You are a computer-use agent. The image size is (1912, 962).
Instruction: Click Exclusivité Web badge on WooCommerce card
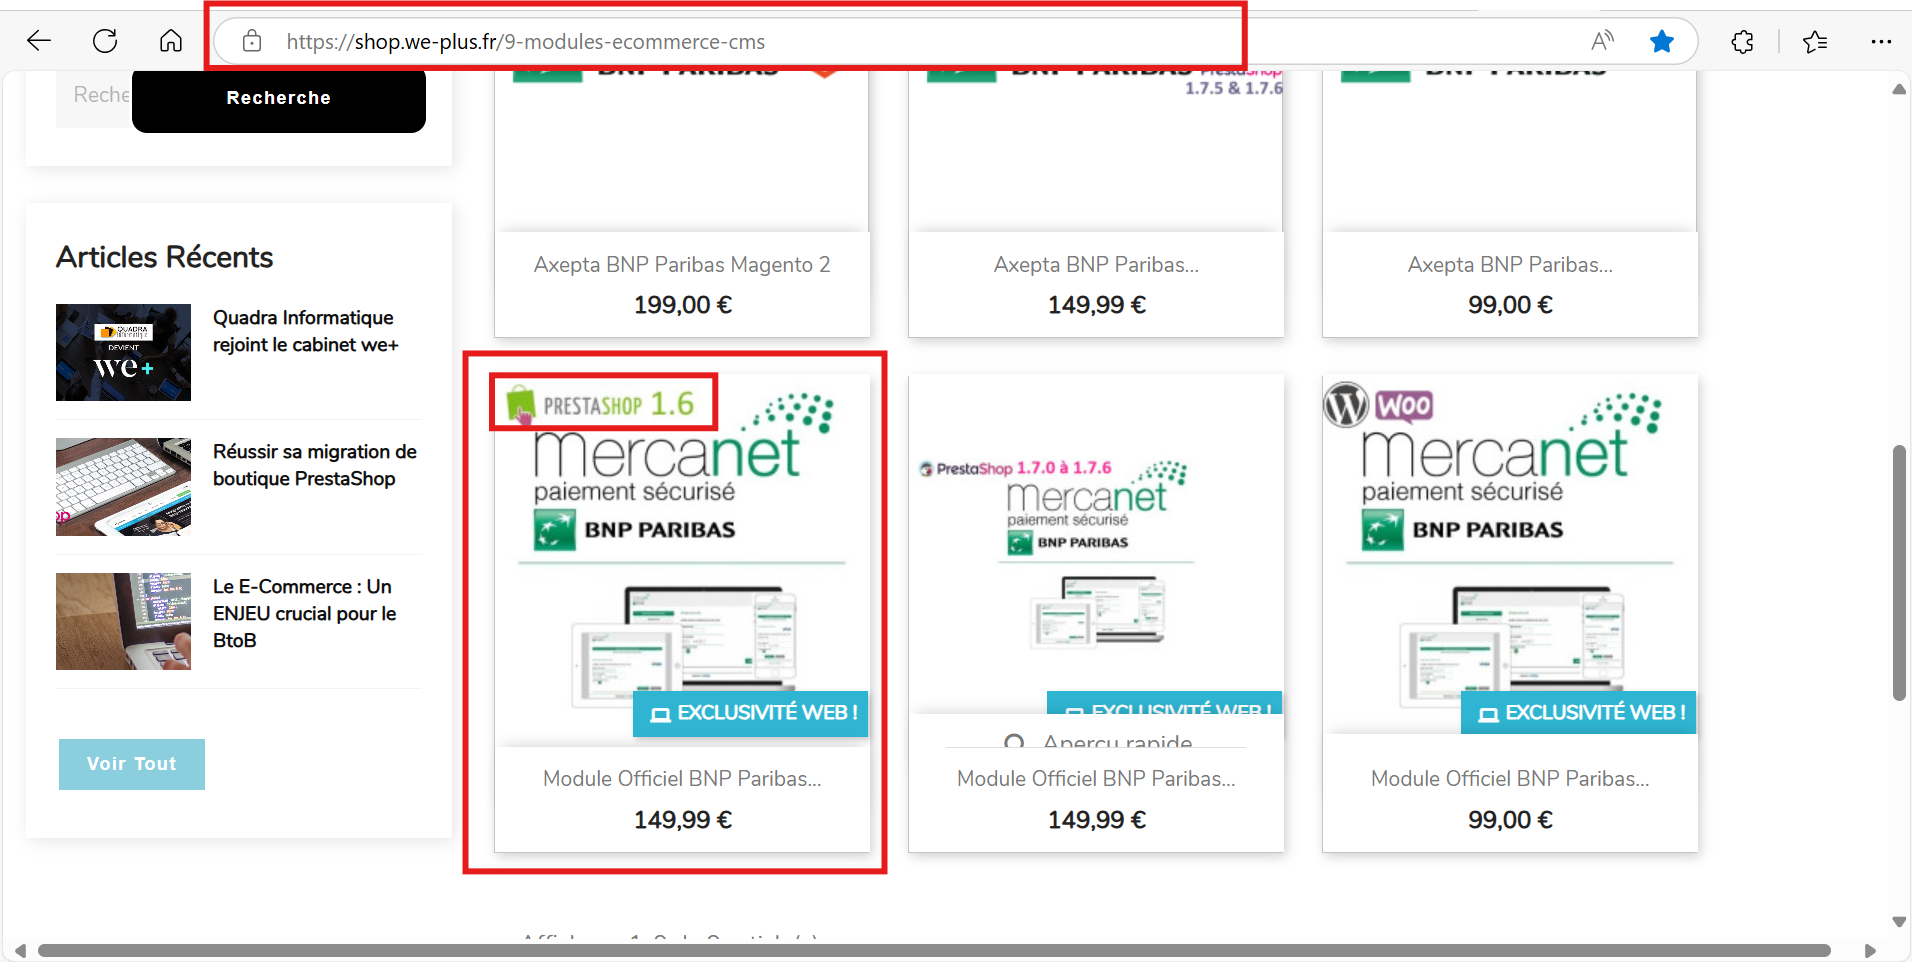point(1578,713)
